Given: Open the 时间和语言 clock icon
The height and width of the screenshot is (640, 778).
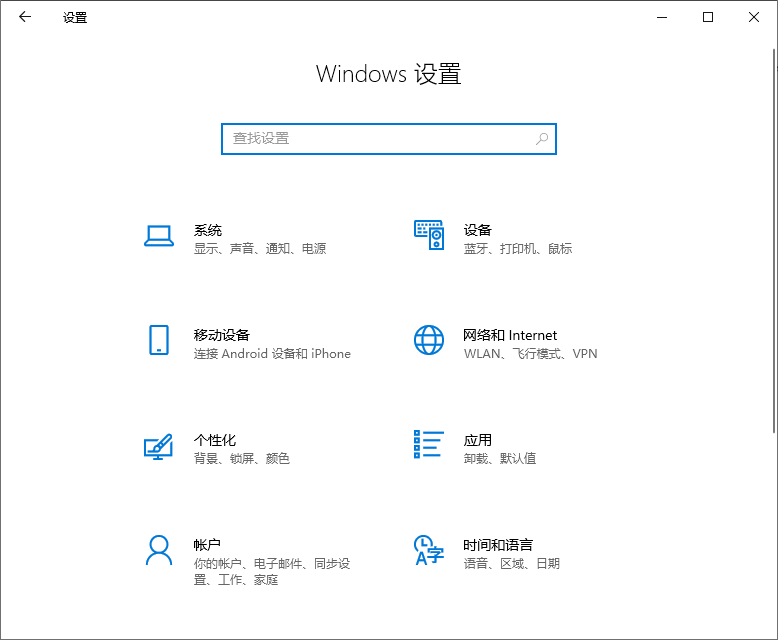Looking at the screenshot, I should pos(429,550).
